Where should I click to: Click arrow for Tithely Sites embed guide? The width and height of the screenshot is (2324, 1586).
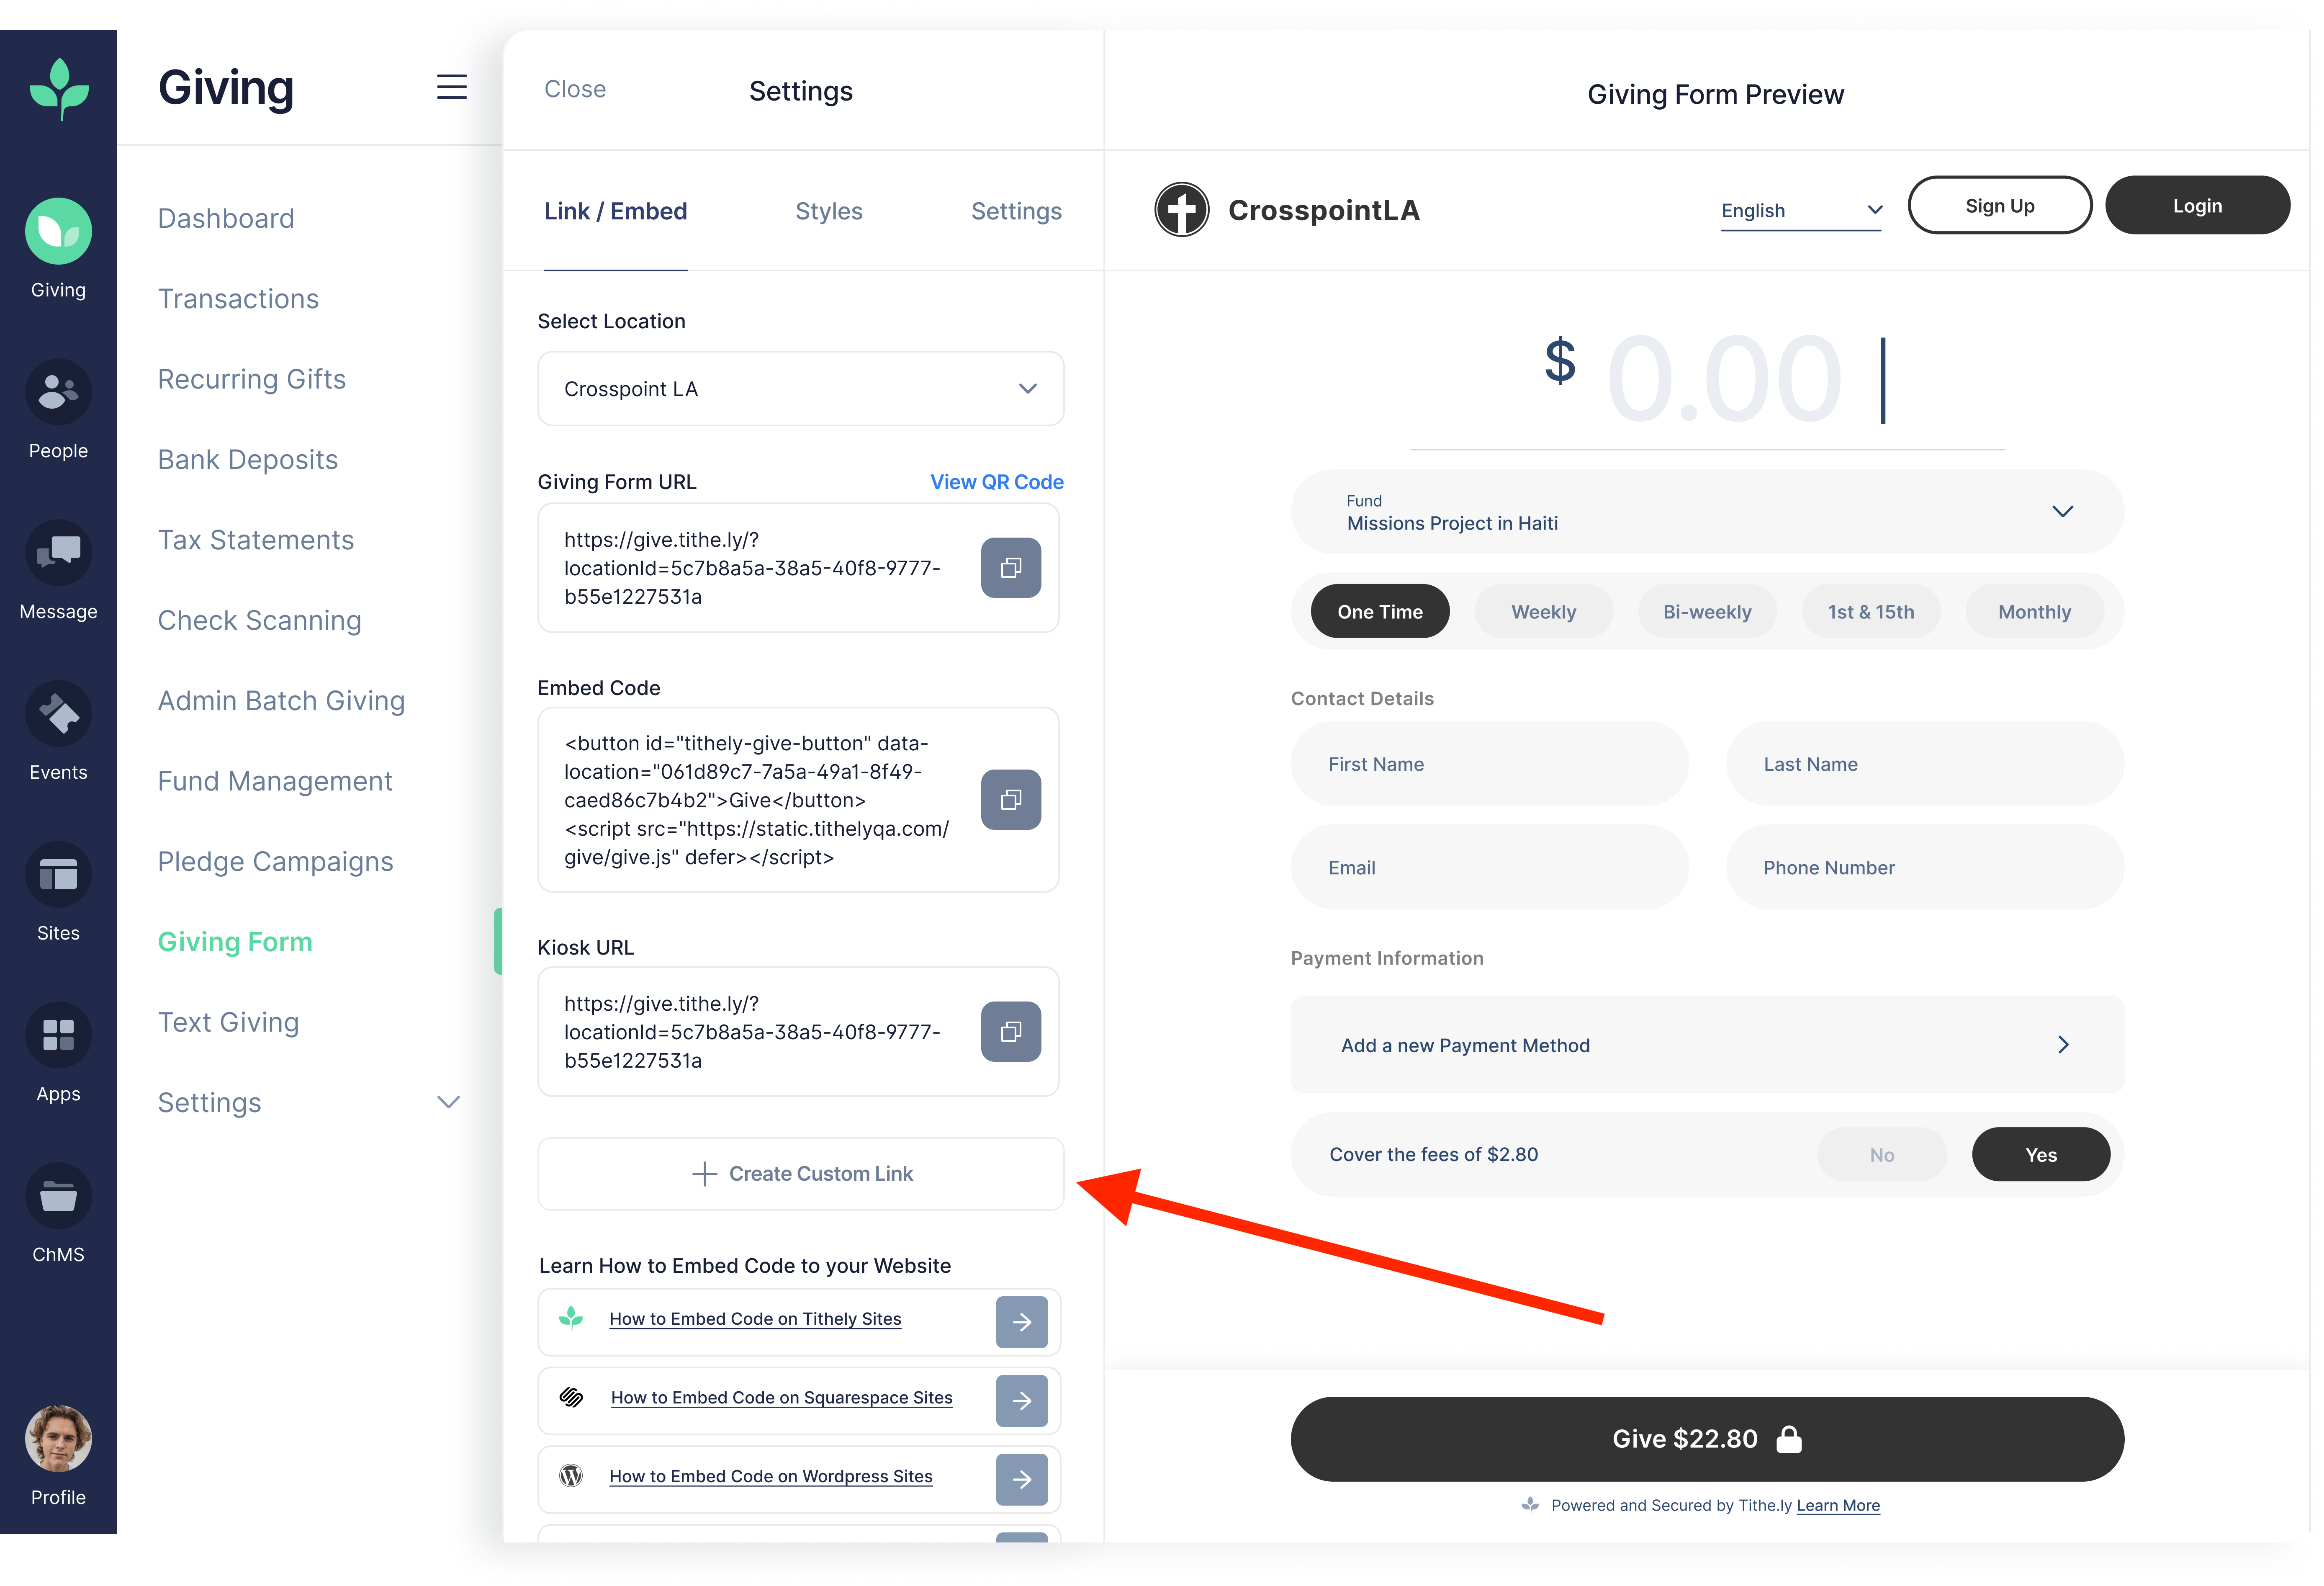[1022, 1322]
